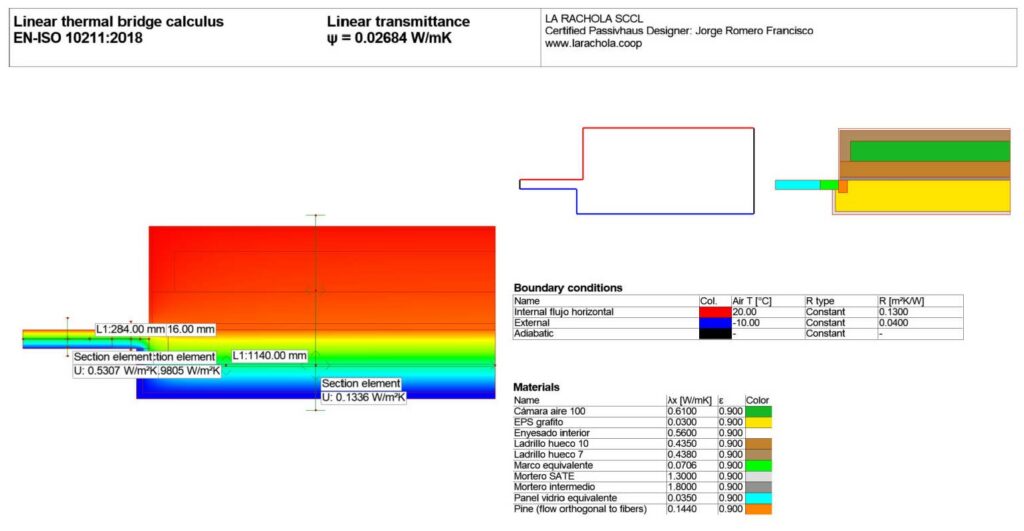Click the Linear transmittance ψ value heading
Viewport: 1024px width, 531px height.
[398, 29]
